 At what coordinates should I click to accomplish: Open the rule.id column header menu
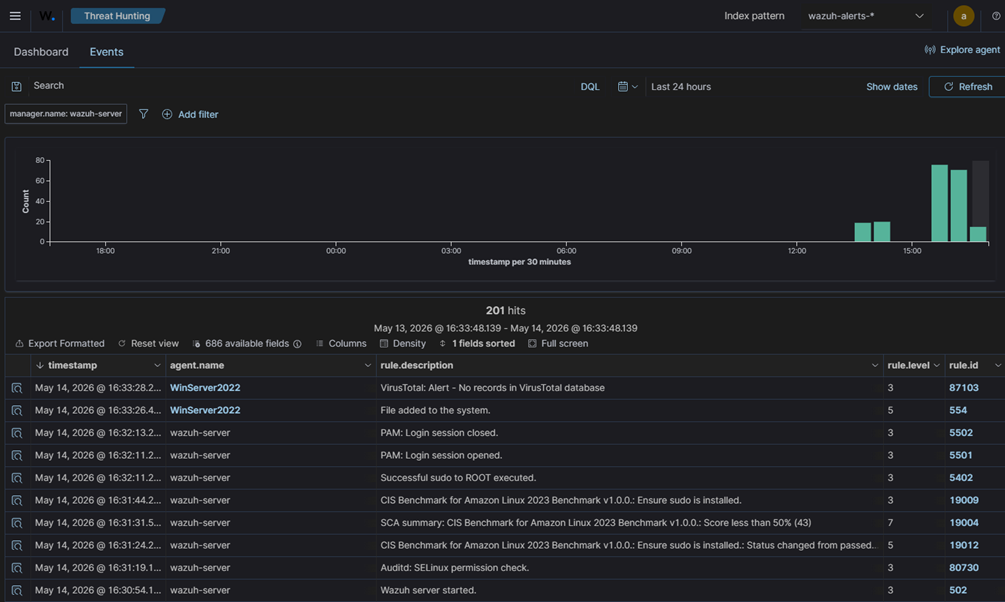[x=998, y=365]
